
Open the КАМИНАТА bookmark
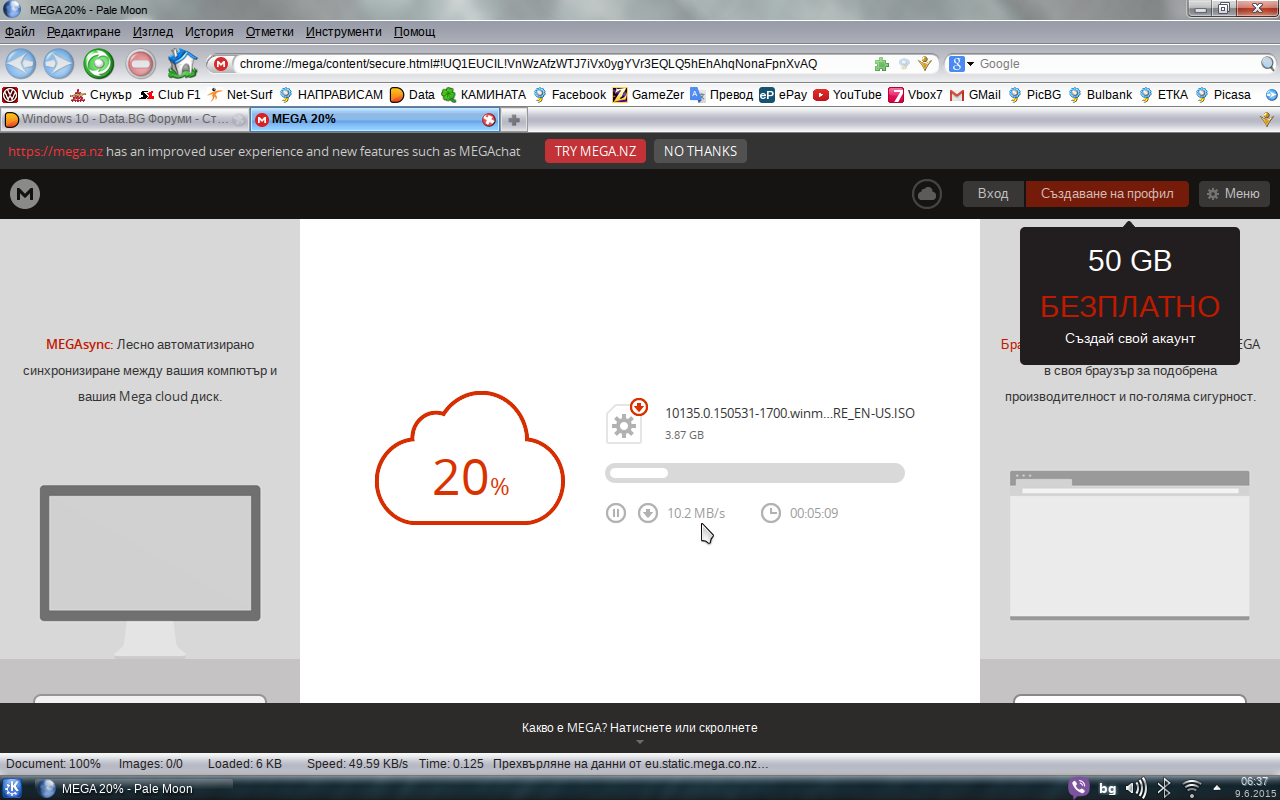pos(484,95)
